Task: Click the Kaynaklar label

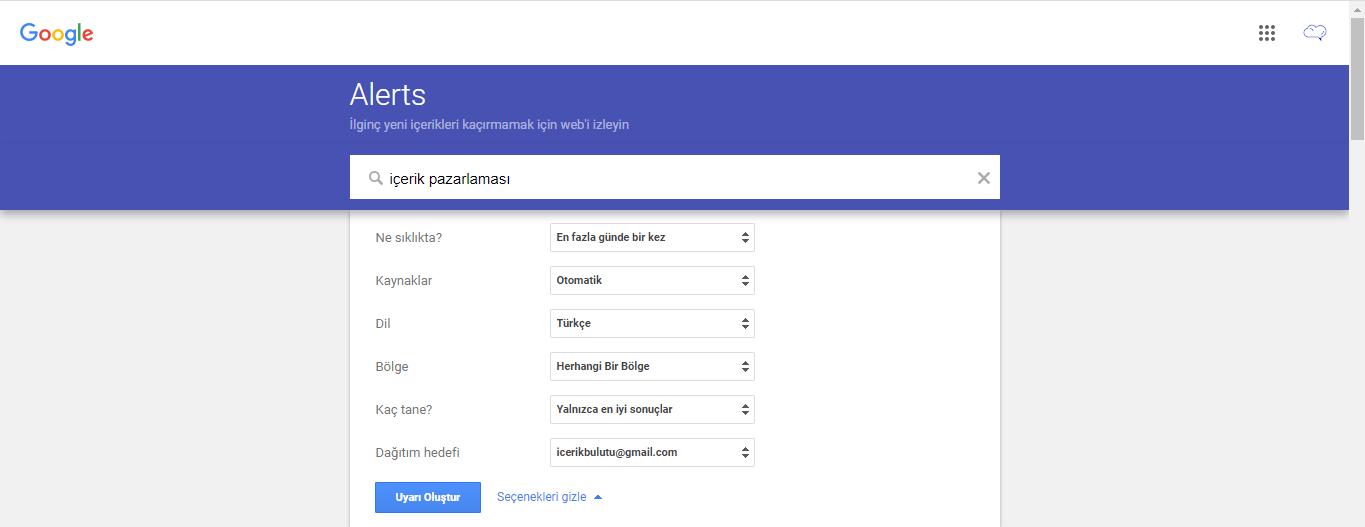Action: pyautogui.click(x=404, y=281)
